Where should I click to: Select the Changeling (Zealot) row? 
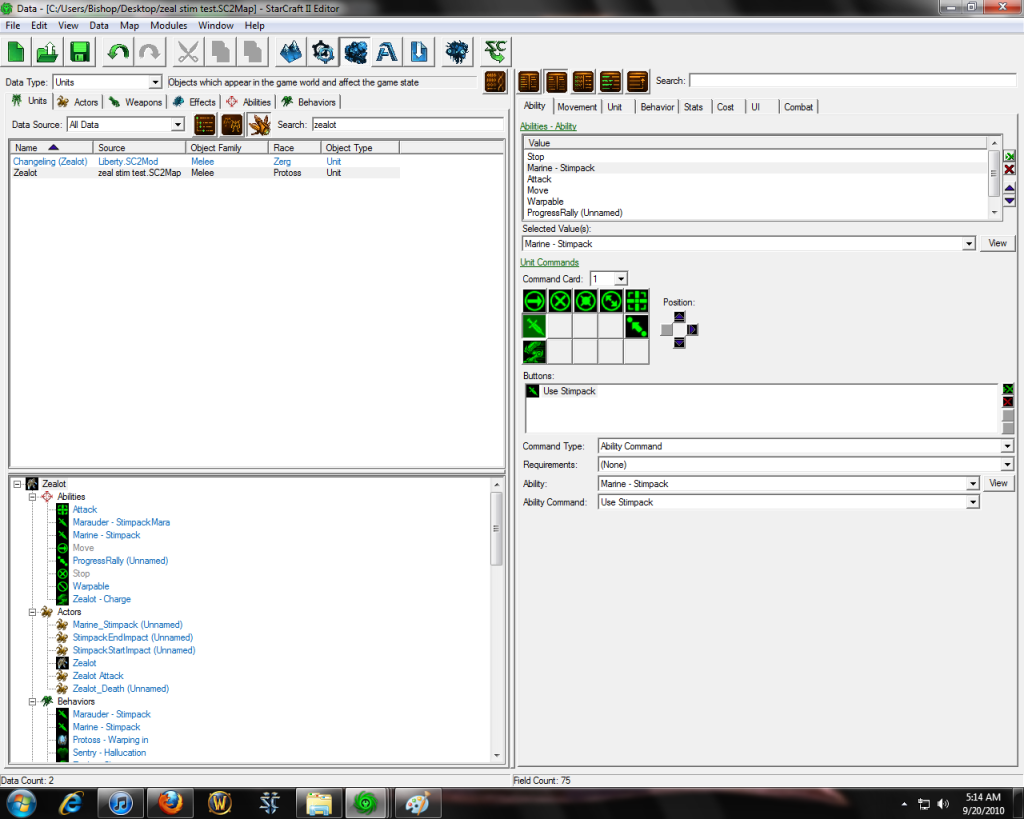205,161
